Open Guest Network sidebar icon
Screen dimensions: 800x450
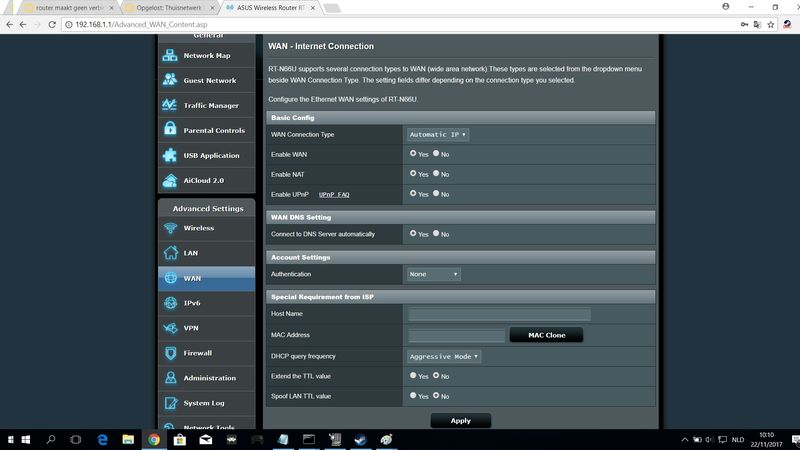pos(170,81)
